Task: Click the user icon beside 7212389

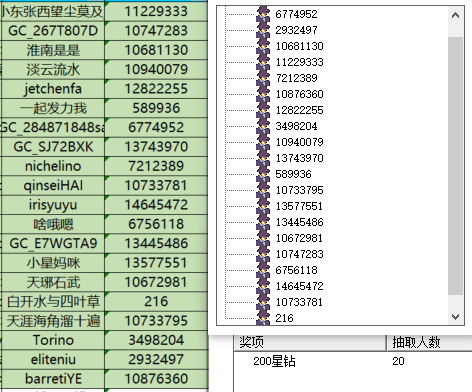Action: (263, 78)
